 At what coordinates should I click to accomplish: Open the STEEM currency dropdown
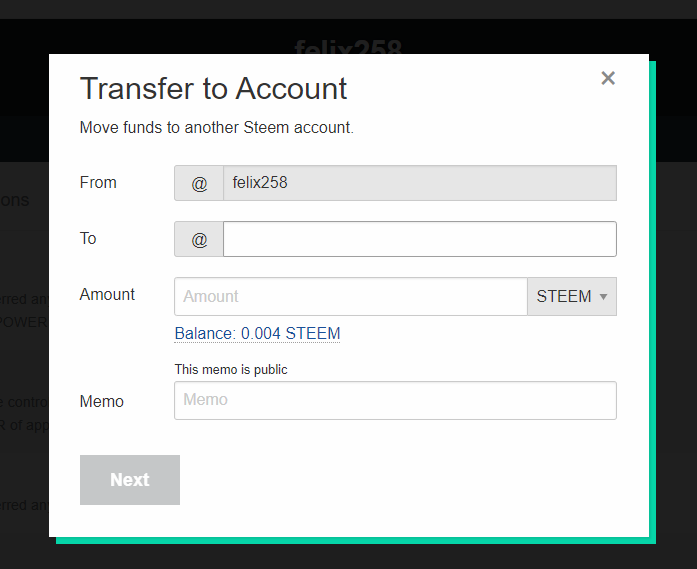pos(572,297)
